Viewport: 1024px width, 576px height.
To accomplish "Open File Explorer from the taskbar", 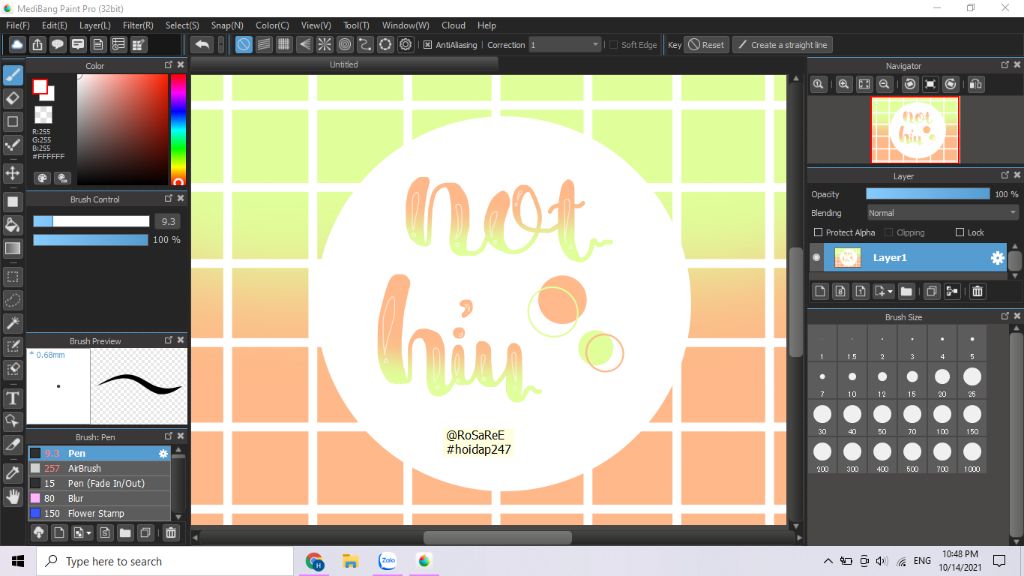I will [350, 561].
